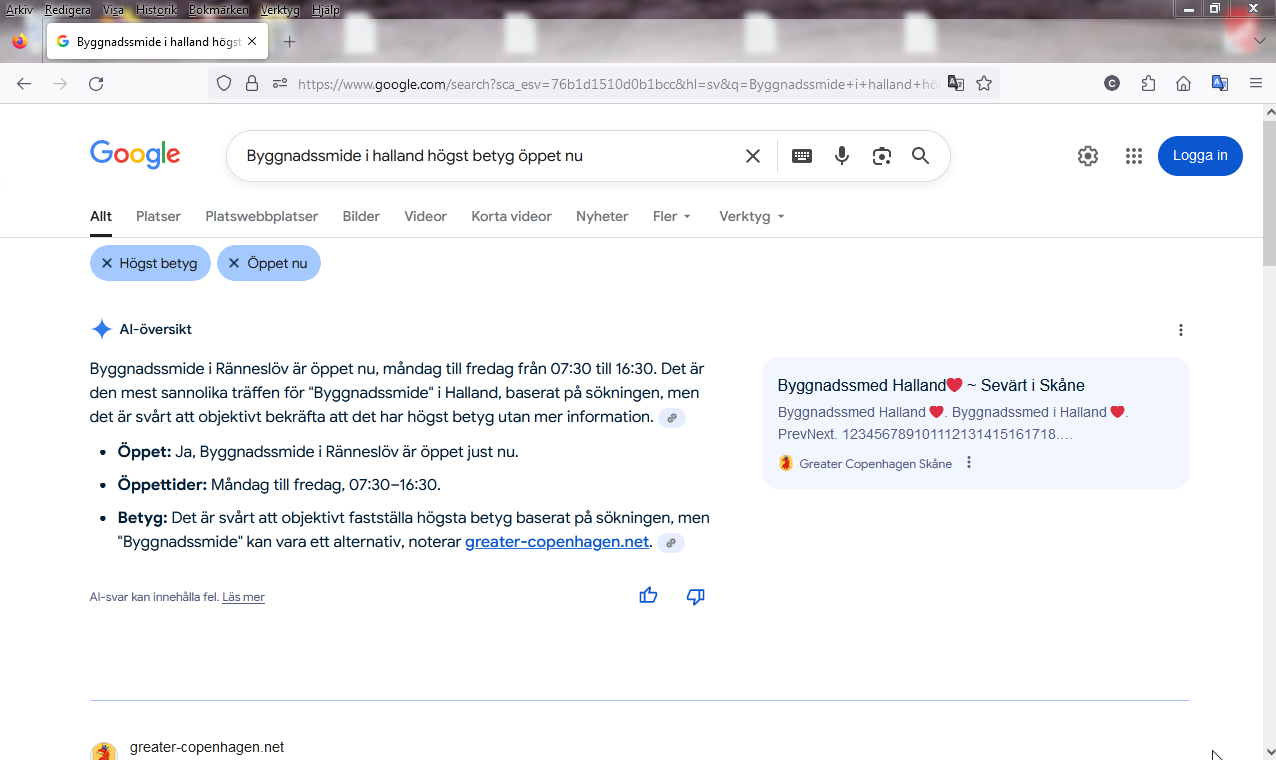
Task: Open AI overview three-dot options menu
Action: point(1181,330)
